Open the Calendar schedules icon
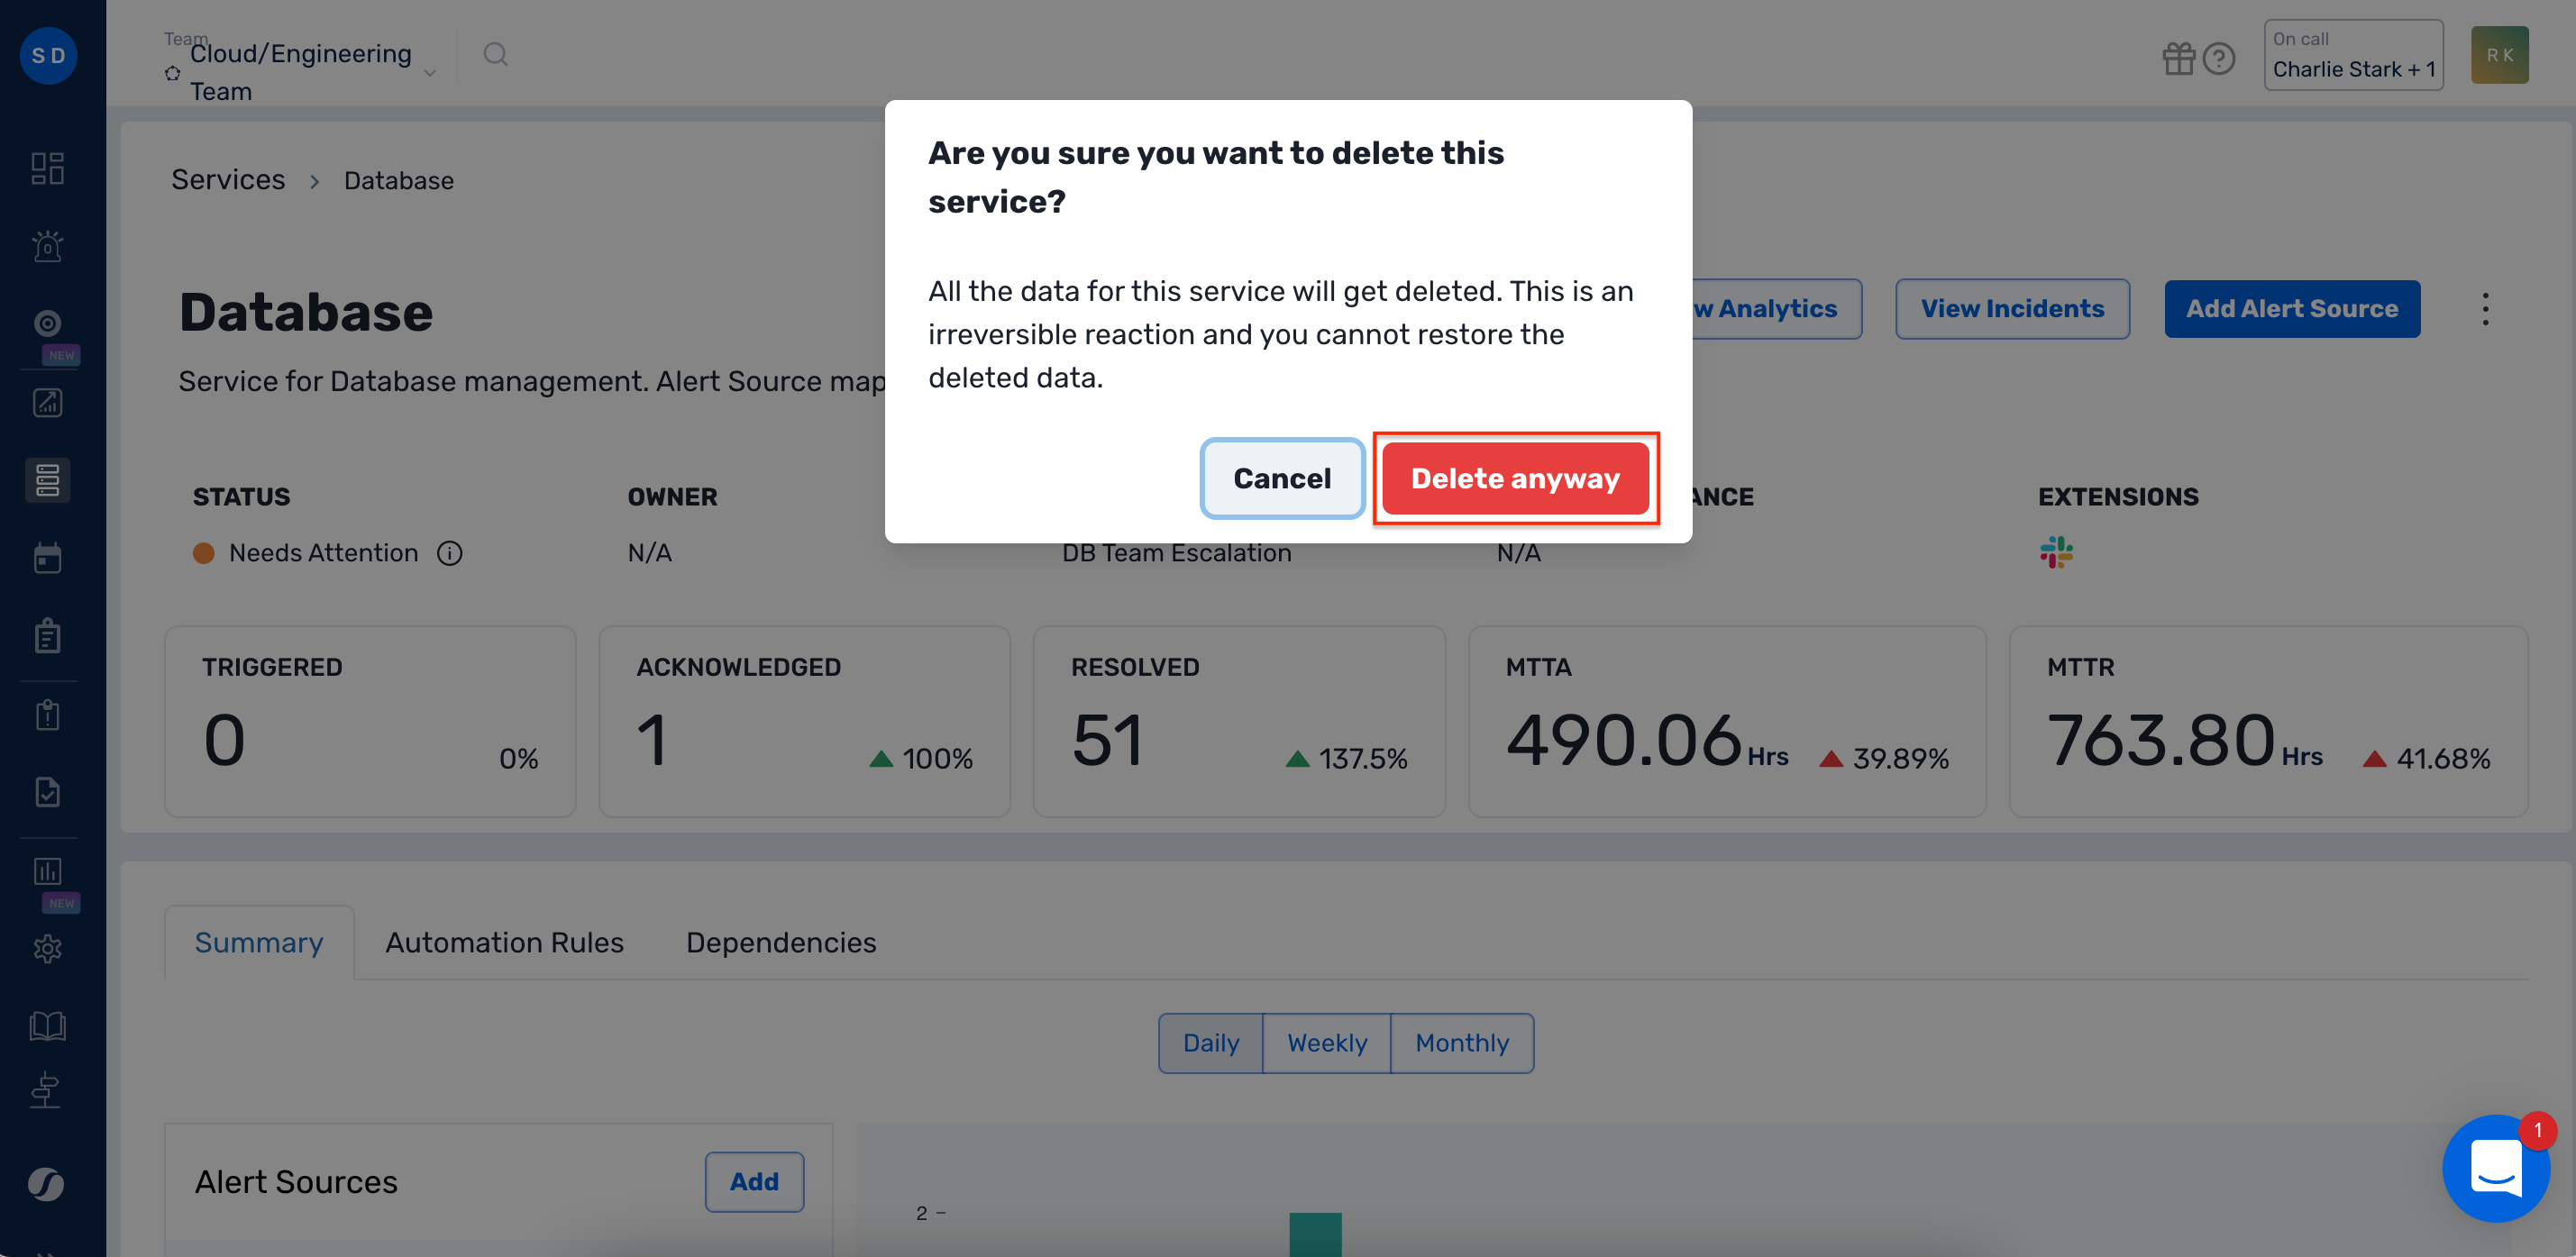The image size is (2576, 1257). tap(47, 557)
